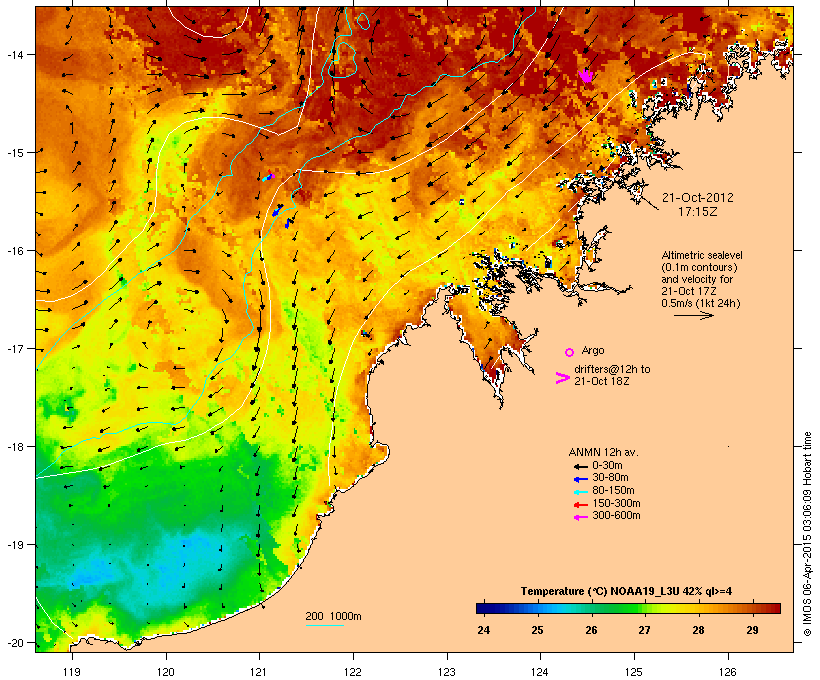Image resolution: width=820 pixels, height=680 pixels.
Task: Click the magenta drifters legend arrowhead
Action: click(x=562, y=378)
